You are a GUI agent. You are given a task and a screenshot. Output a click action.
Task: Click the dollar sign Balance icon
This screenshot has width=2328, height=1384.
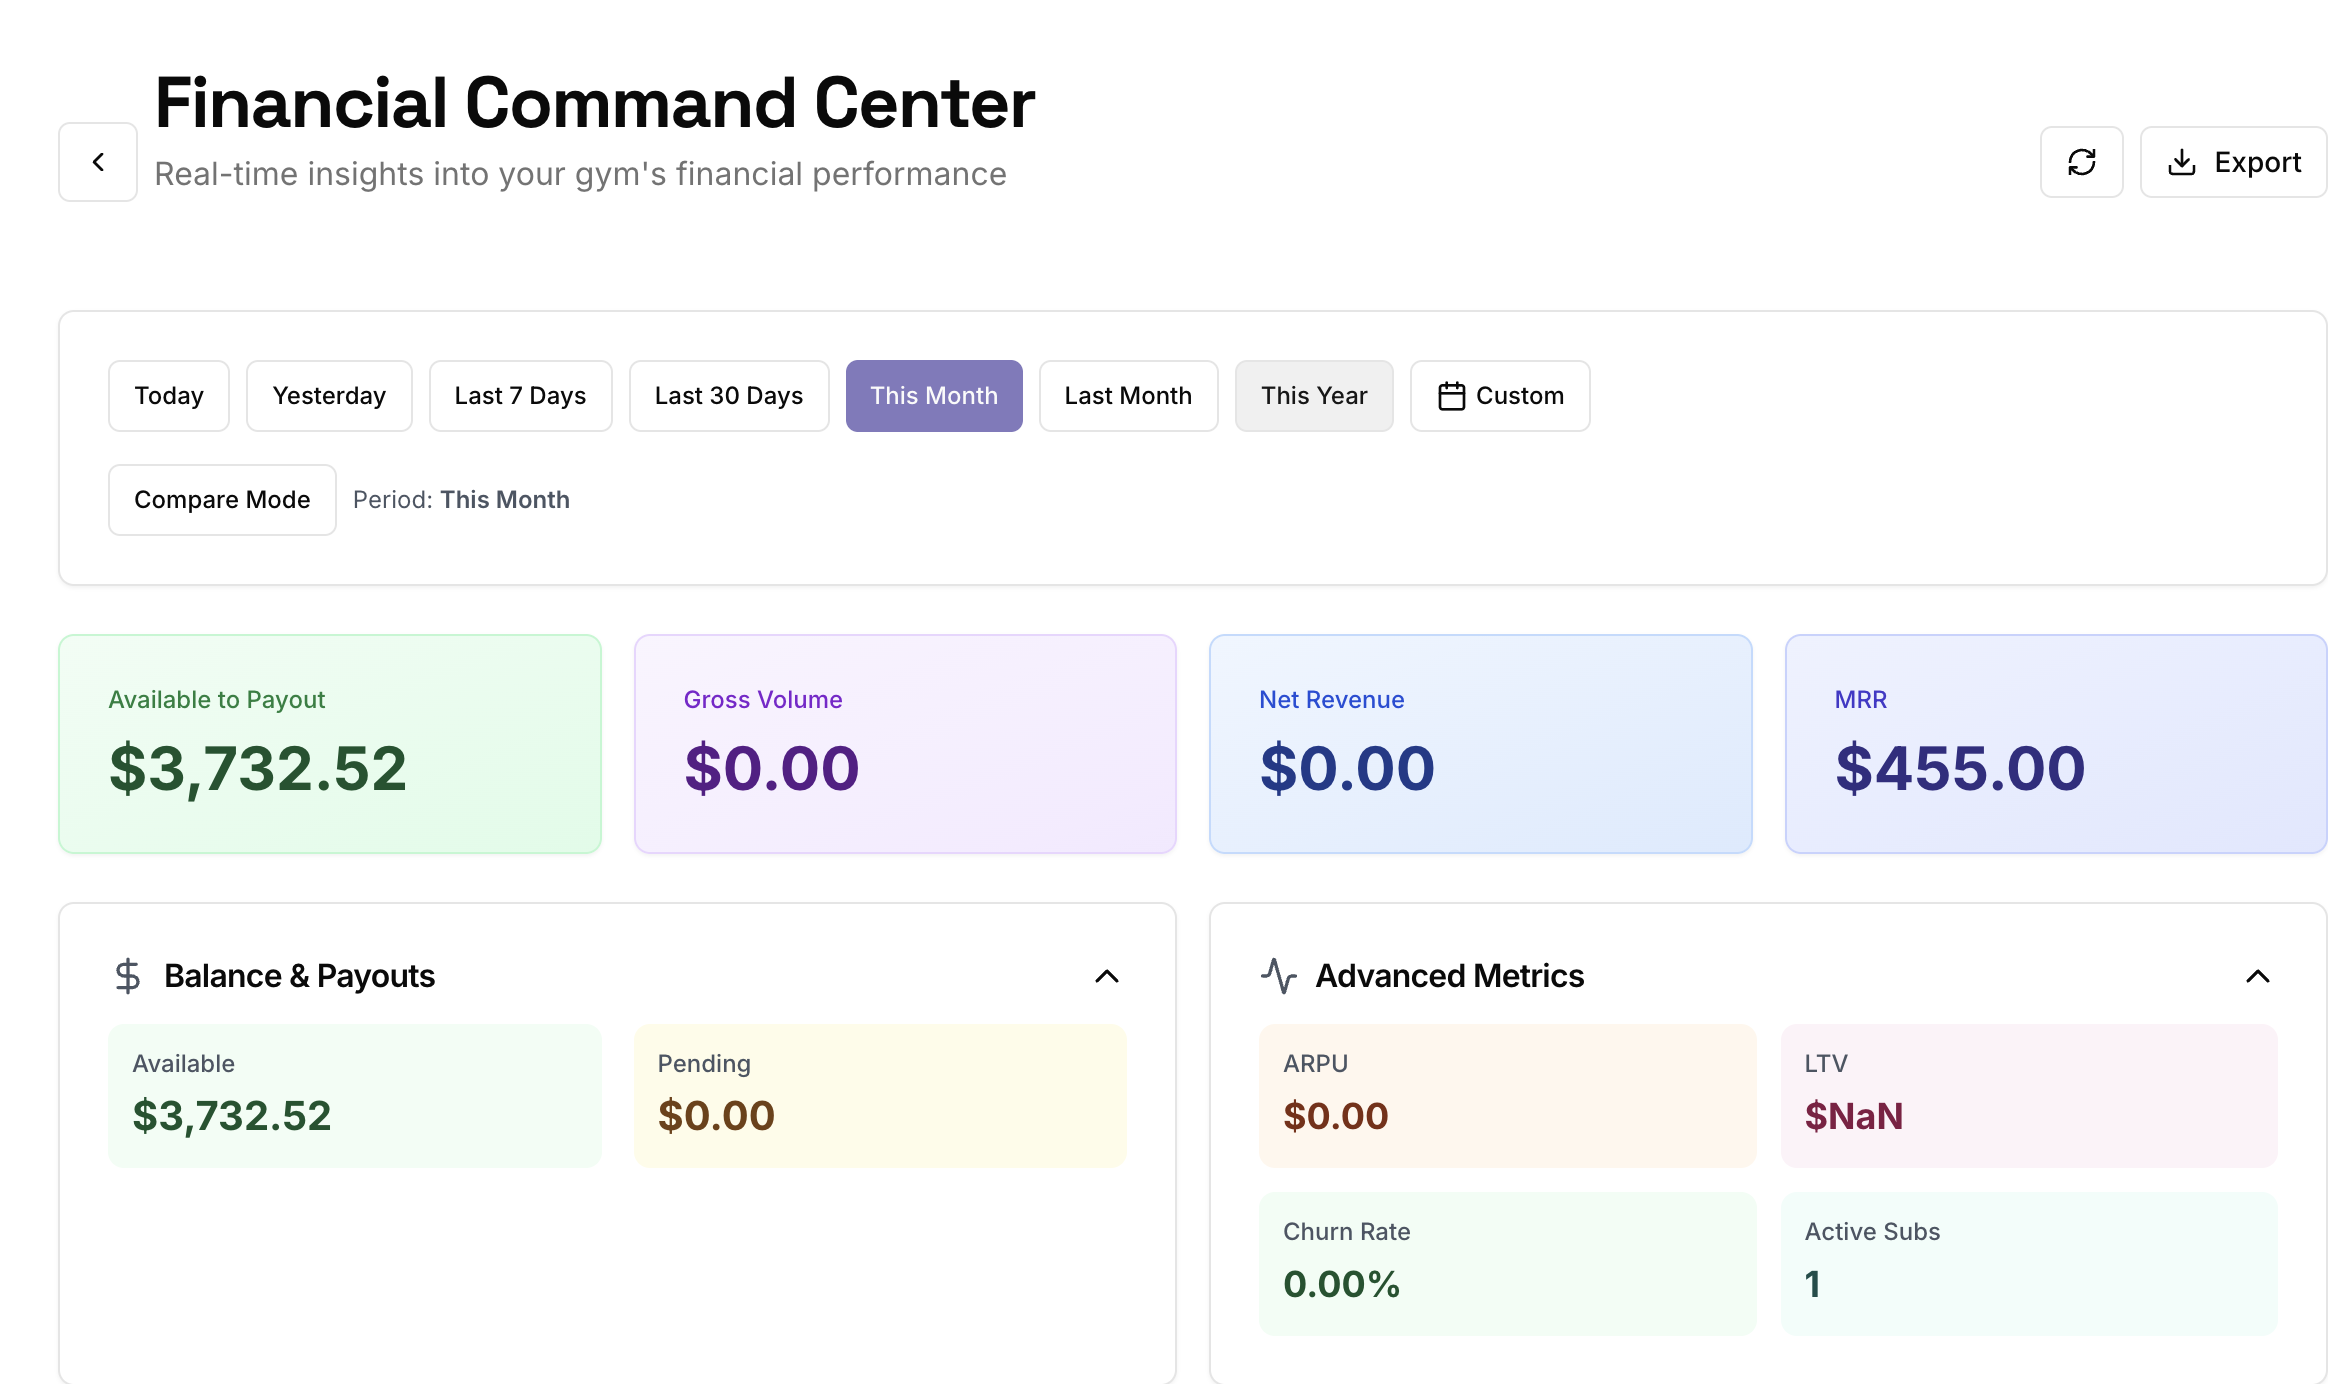128,975
